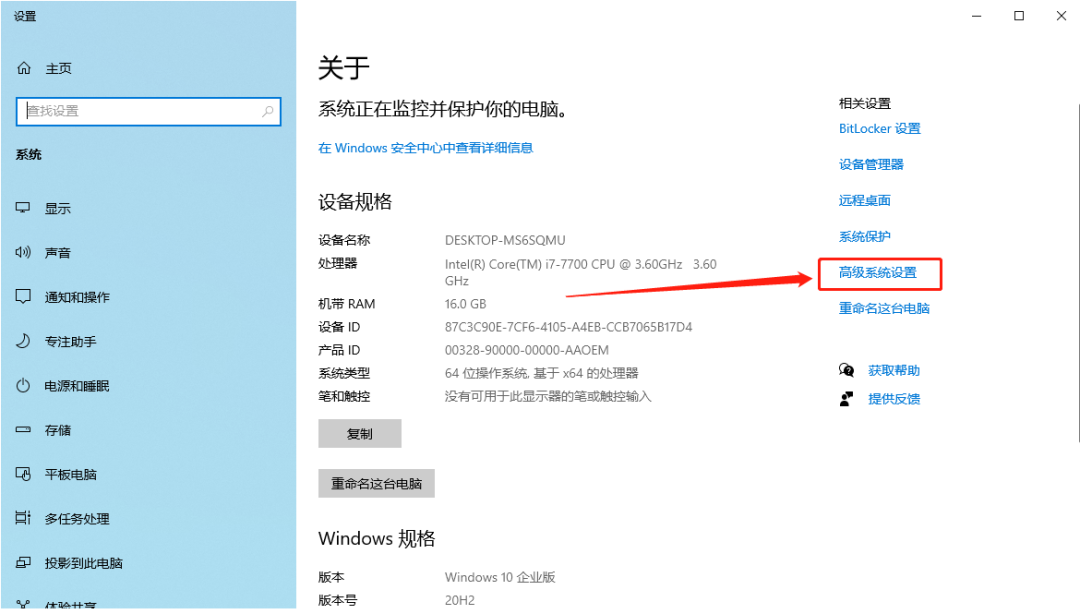The height and width of the screenshot is (614, 1080).
Task: Click the vertical scrollbar on the right
Action: 1077,272
